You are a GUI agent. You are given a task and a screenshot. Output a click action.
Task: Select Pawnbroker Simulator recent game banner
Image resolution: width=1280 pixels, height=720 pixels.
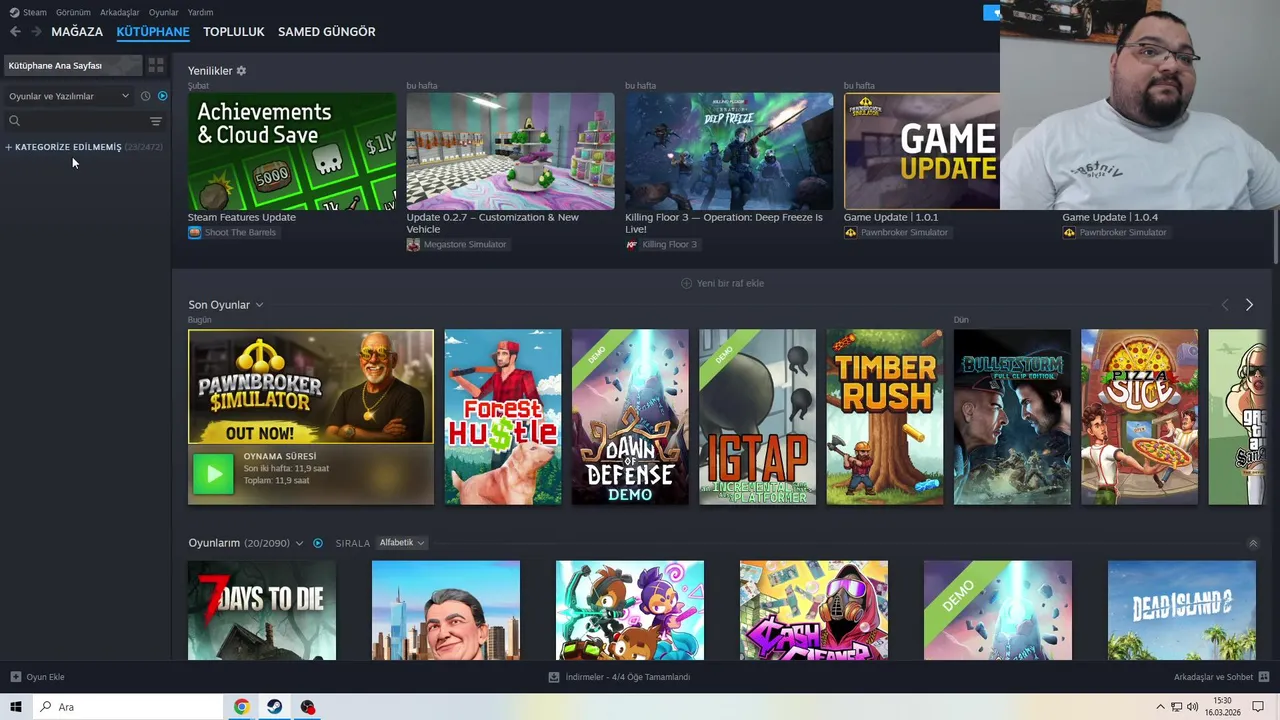point(311,387)
